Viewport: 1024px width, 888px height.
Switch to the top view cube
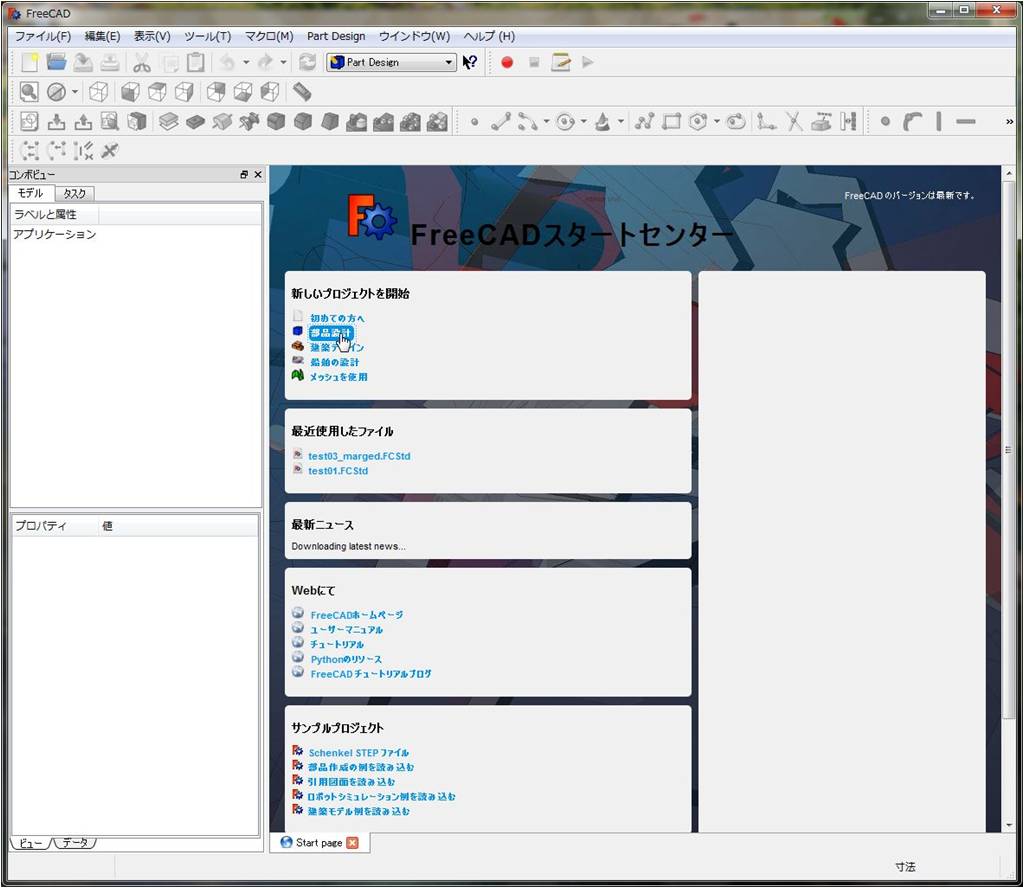157,92
